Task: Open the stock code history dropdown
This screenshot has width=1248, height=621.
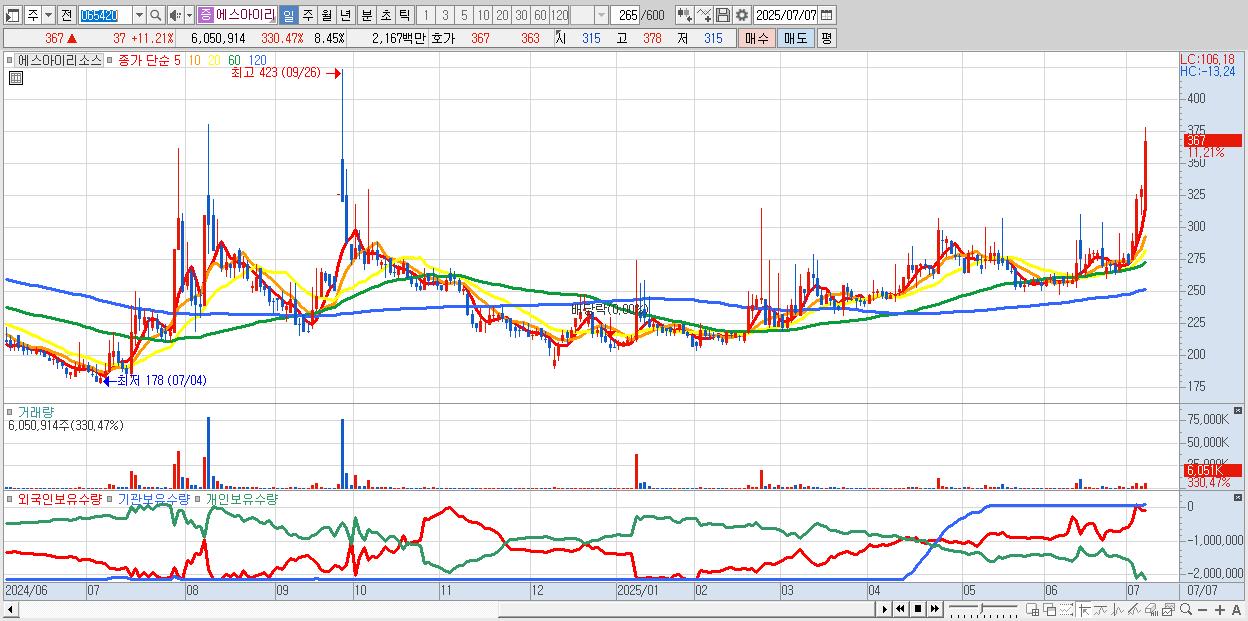Action: [139, 15]
